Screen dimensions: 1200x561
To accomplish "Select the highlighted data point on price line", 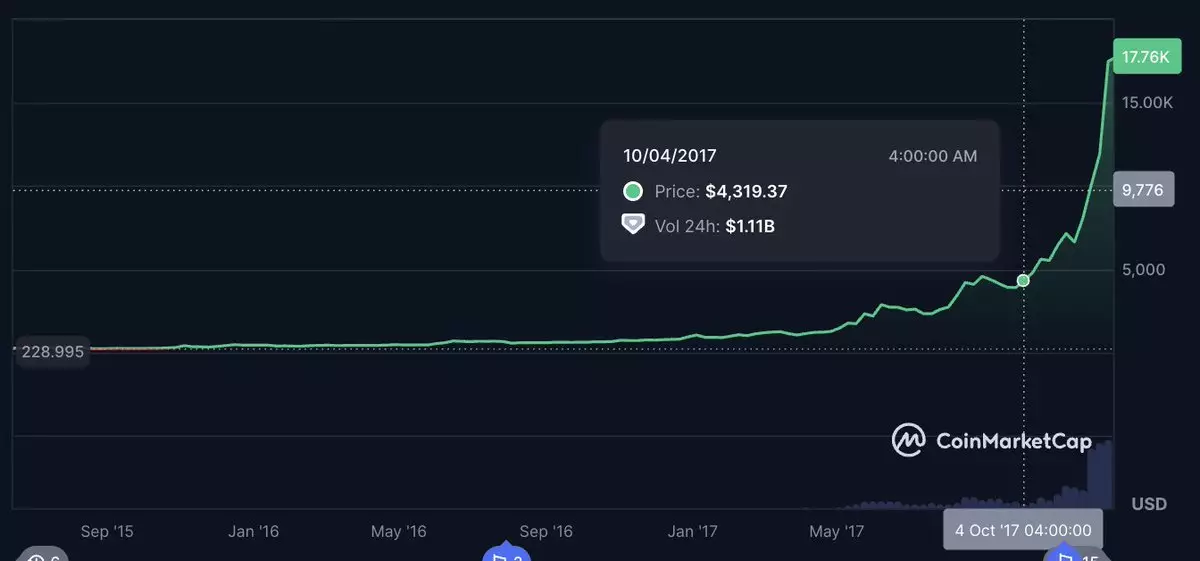I will click(1023, 281).
